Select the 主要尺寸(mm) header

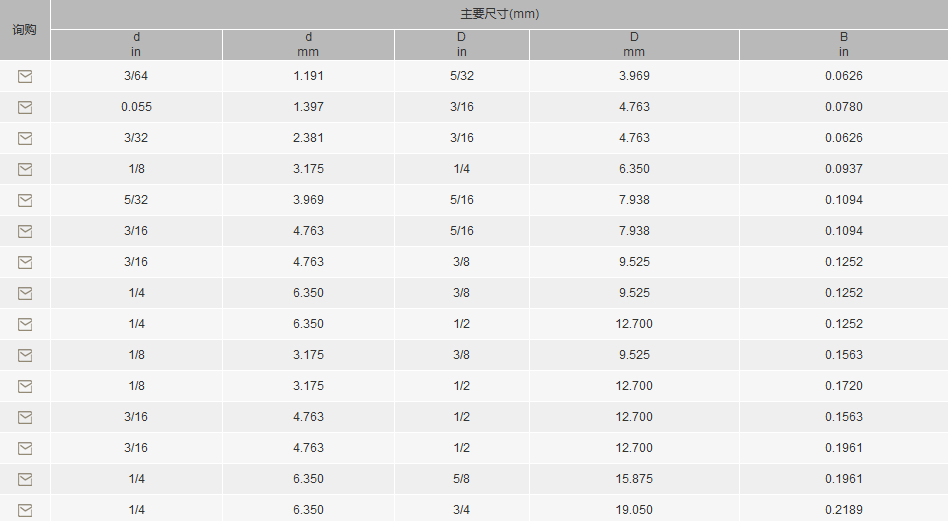[x=499, y=14]
